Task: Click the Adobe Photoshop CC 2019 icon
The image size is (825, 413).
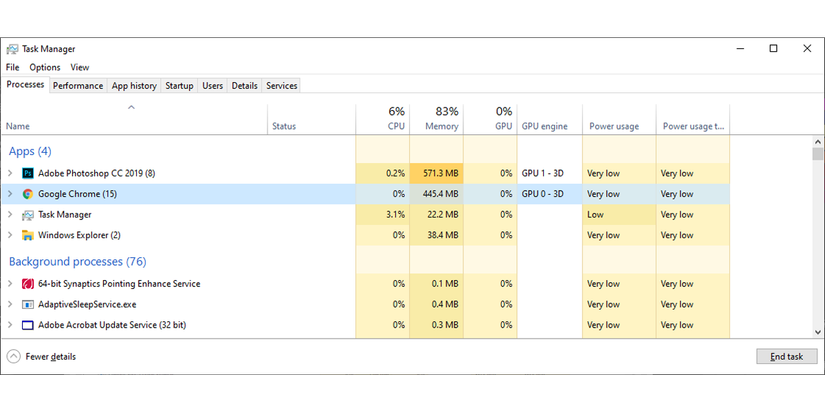Action: [x=27, y=173]
